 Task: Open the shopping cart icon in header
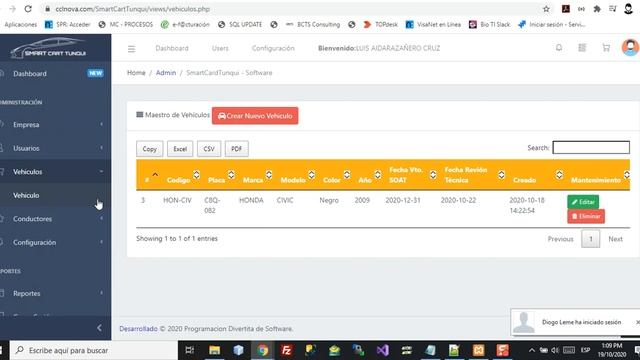tap(606, 48)
